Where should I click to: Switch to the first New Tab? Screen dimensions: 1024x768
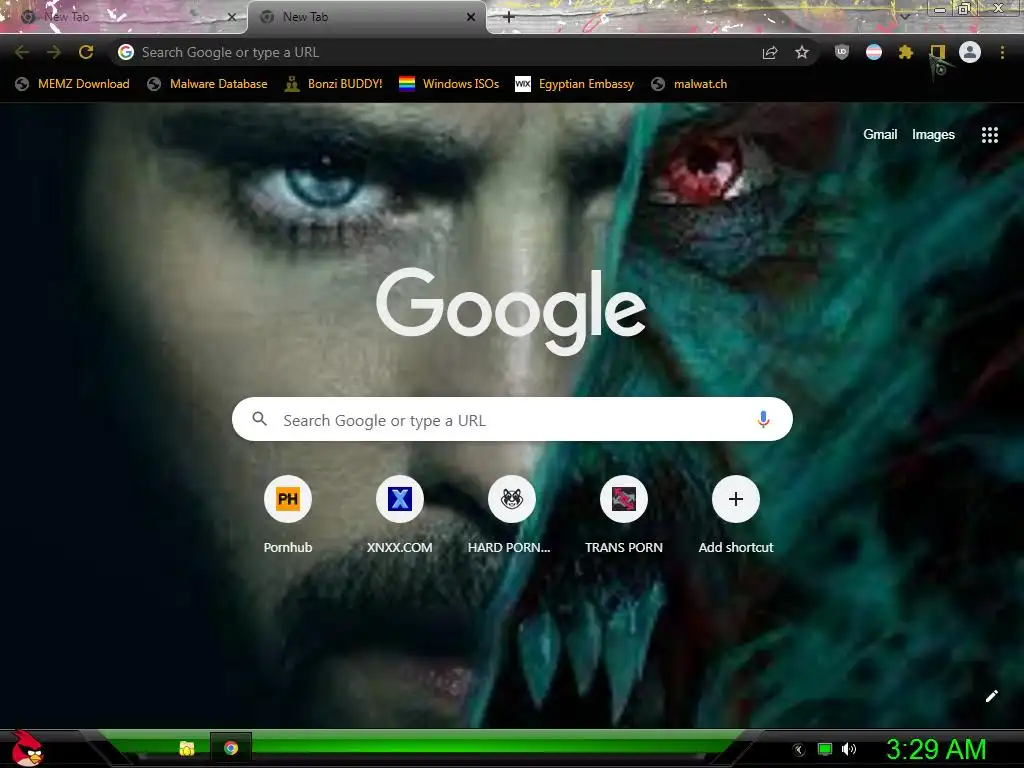(124, 17)
